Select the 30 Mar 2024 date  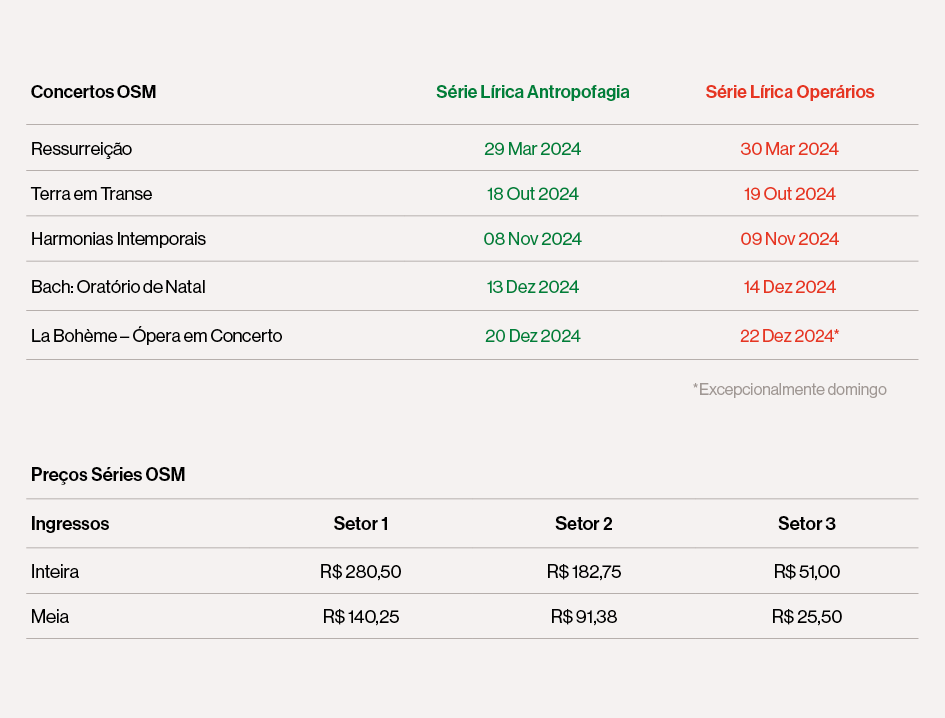click(x=790, y=149)
